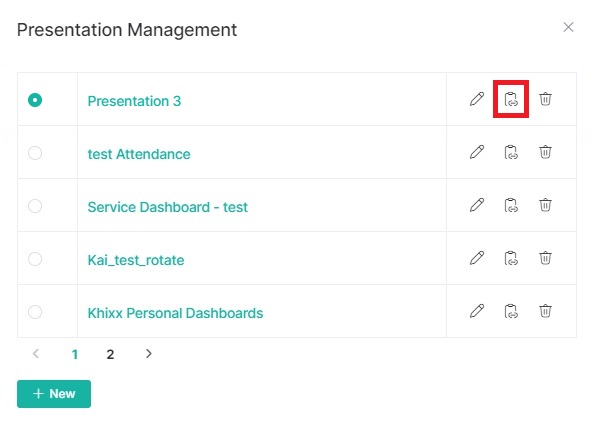Switch to page 2 of list
594x427 pixels.
pos(110,354)
